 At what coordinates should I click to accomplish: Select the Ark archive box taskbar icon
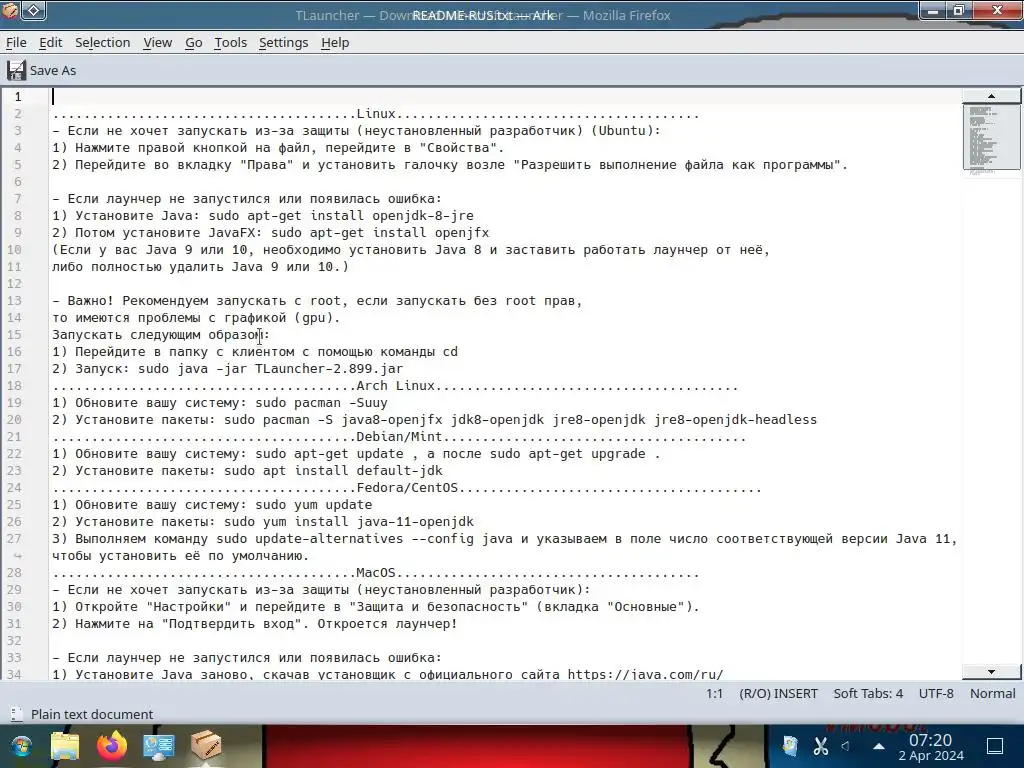(206, 746)
